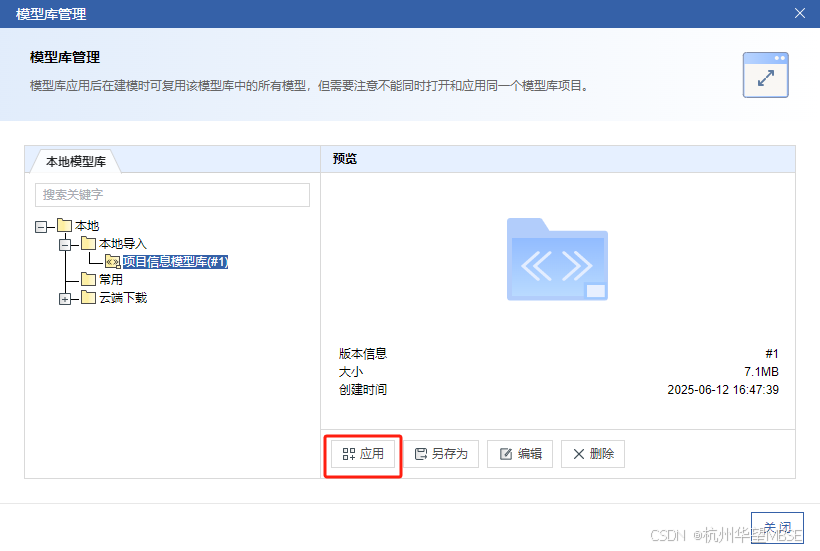The image size is (820, 551).
Task: Click the 编辑 (edit) button
Action: coord(520,454)
